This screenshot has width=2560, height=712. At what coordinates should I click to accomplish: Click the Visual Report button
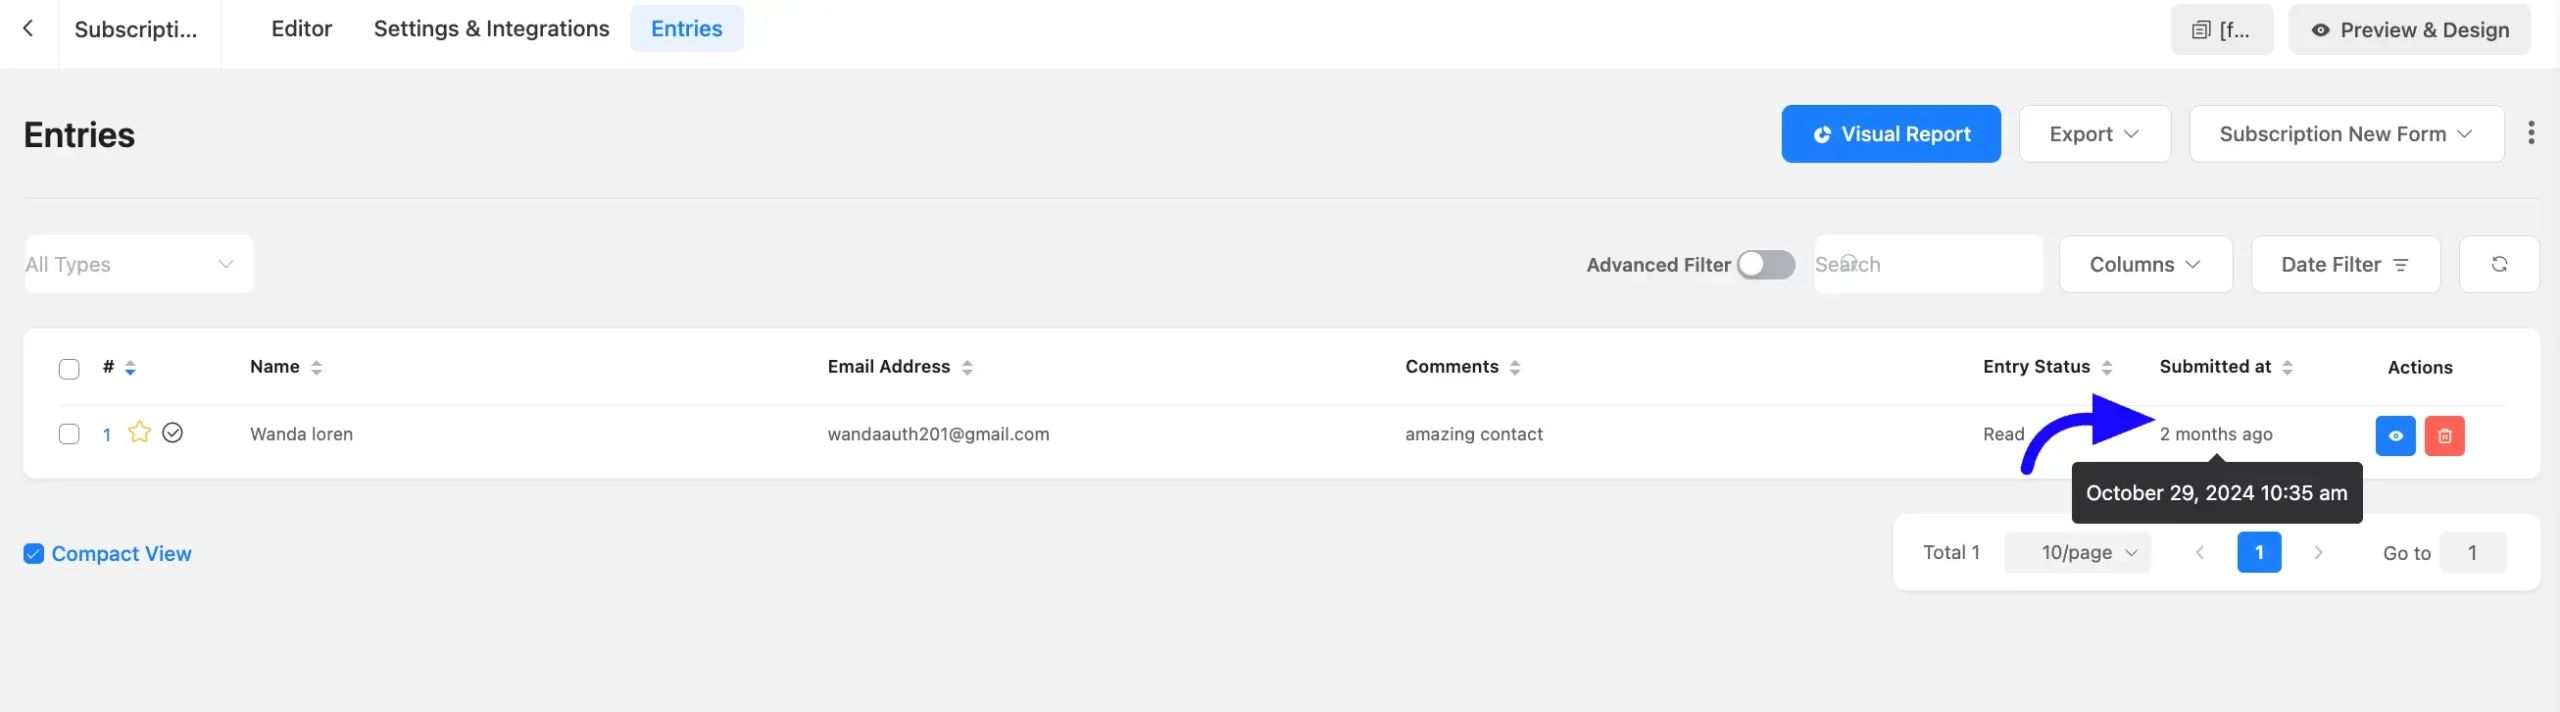[1890, 134]
